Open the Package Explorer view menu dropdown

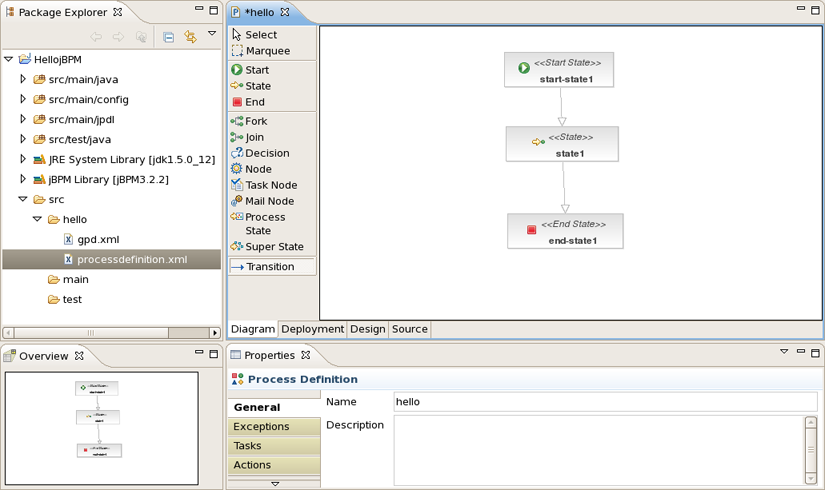coord(212,35)
